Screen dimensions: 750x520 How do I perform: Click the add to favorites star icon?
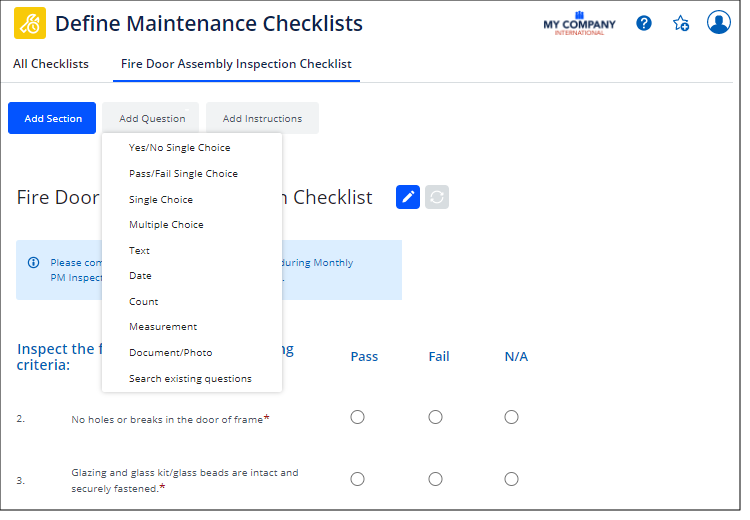coord(681,23)
